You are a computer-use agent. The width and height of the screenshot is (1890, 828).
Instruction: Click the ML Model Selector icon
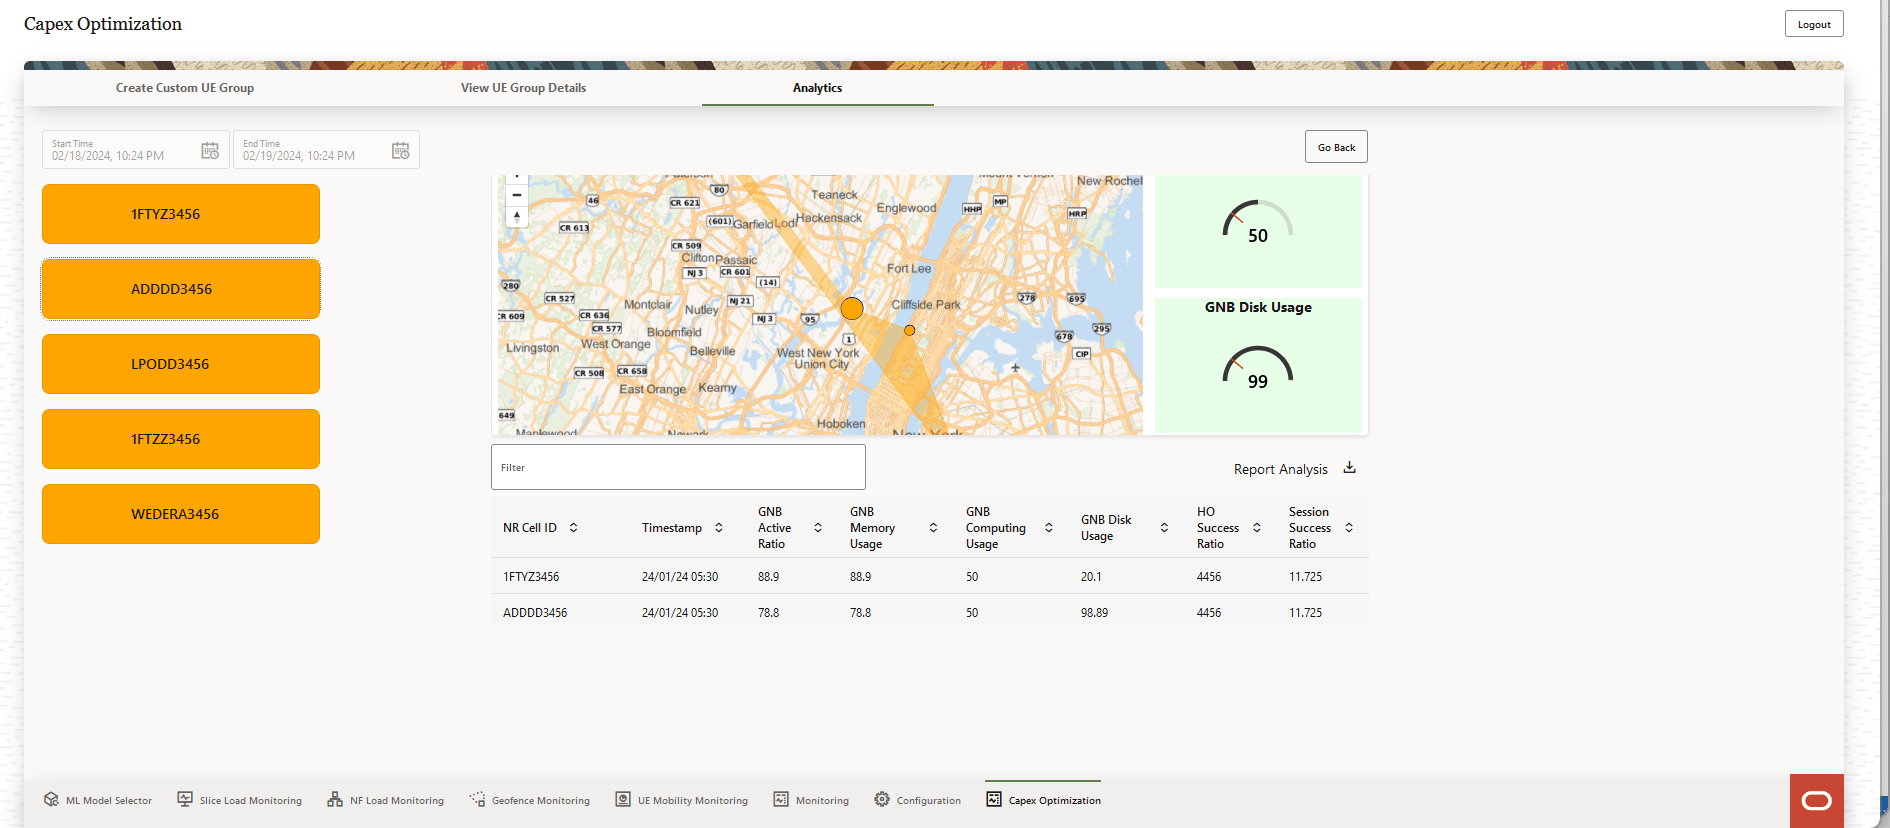pos(51,799)
